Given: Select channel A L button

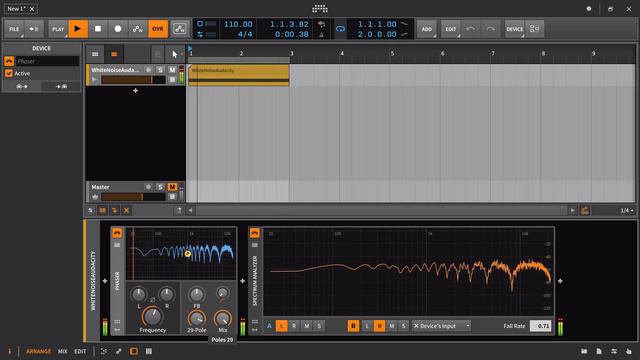Looking at the screenshot, I should click(282, 326).
